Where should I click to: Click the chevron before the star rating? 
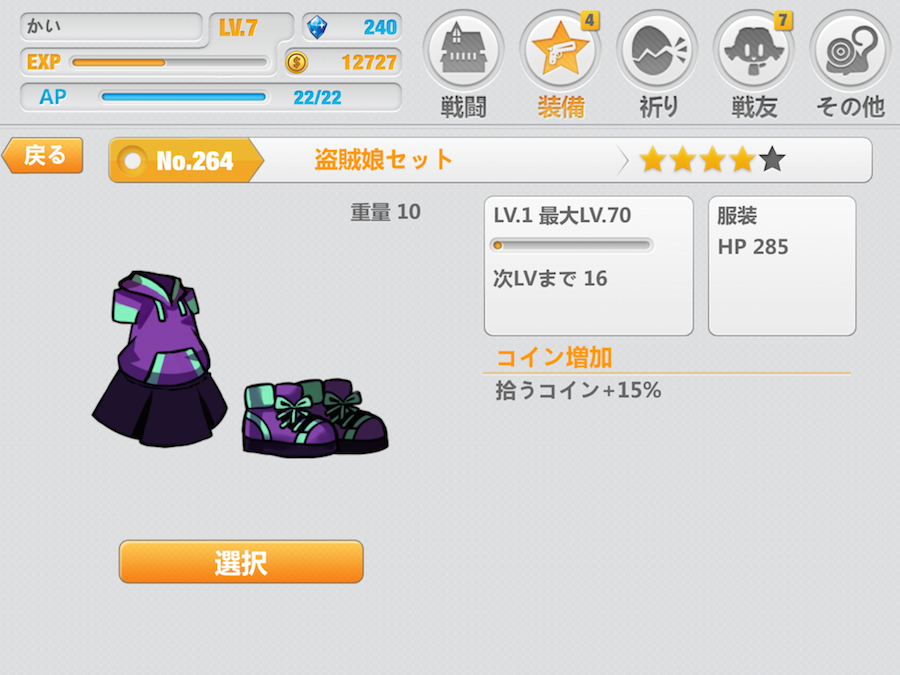coord(623,160)
